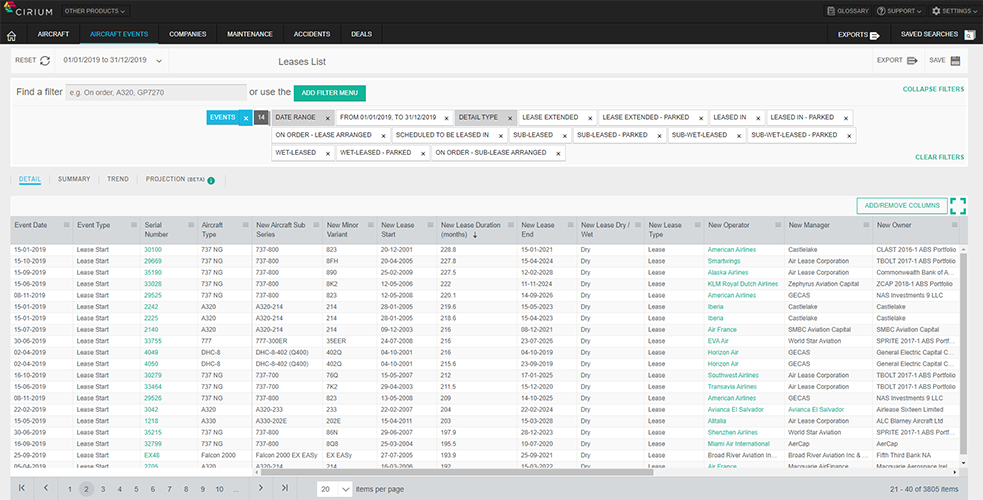Open the Glossary icon link
Screen dimensions: 983x500
[x=831, y=11]
